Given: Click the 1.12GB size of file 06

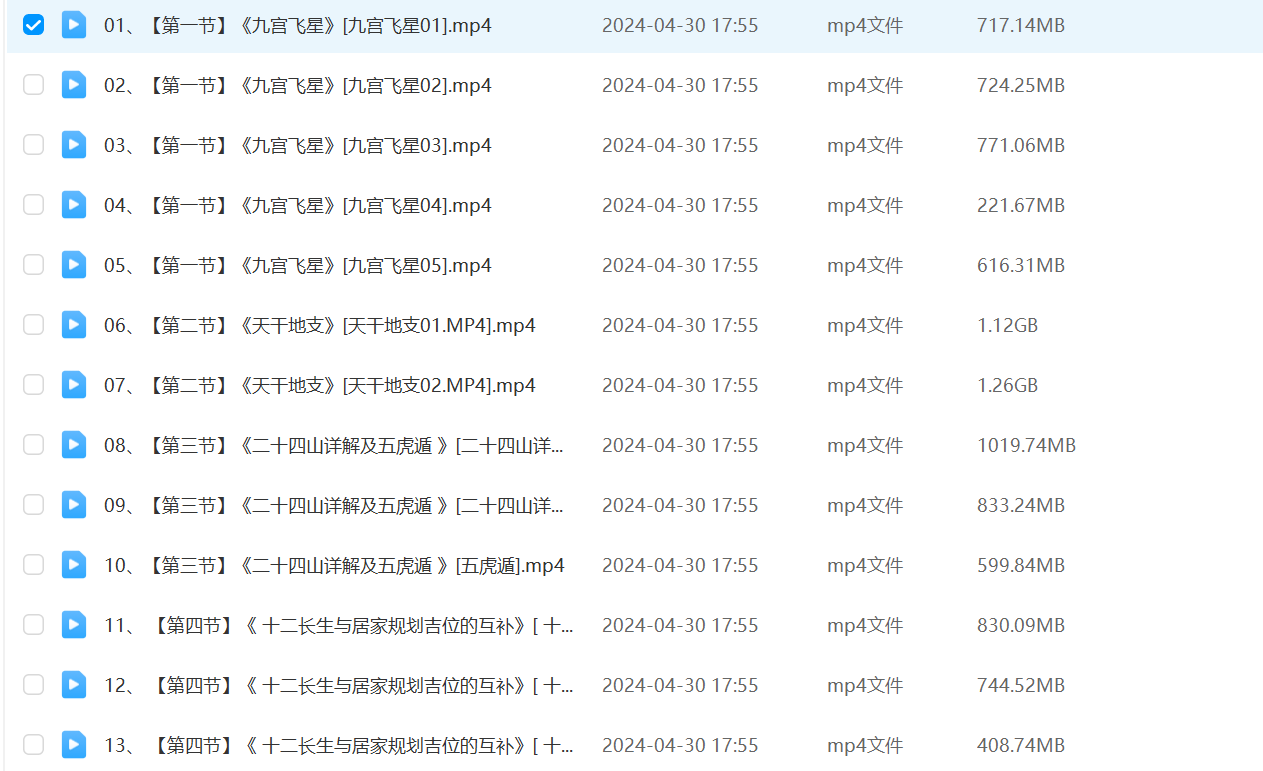Looking at the screenshot, I should [1007, 325].
